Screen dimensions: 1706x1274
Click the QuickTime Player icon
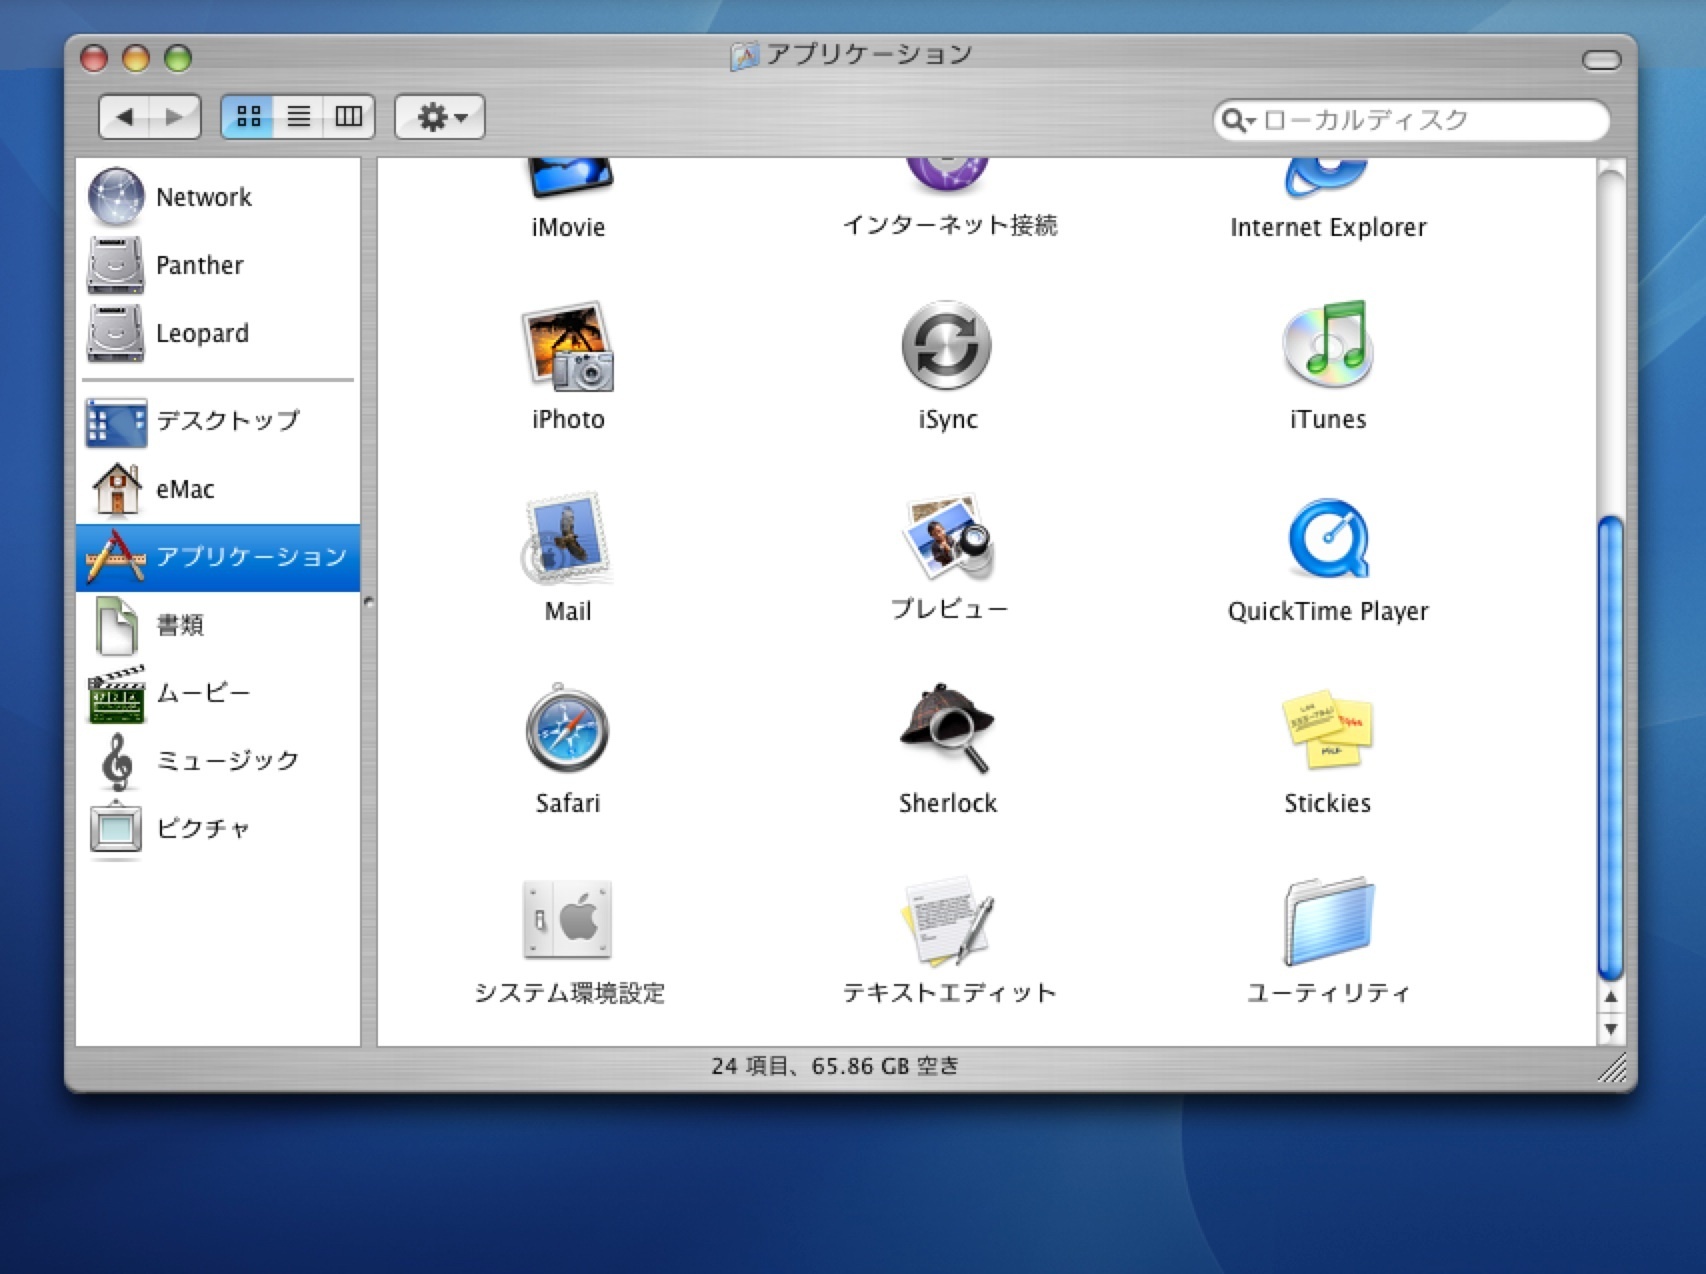click(1327, 538)
